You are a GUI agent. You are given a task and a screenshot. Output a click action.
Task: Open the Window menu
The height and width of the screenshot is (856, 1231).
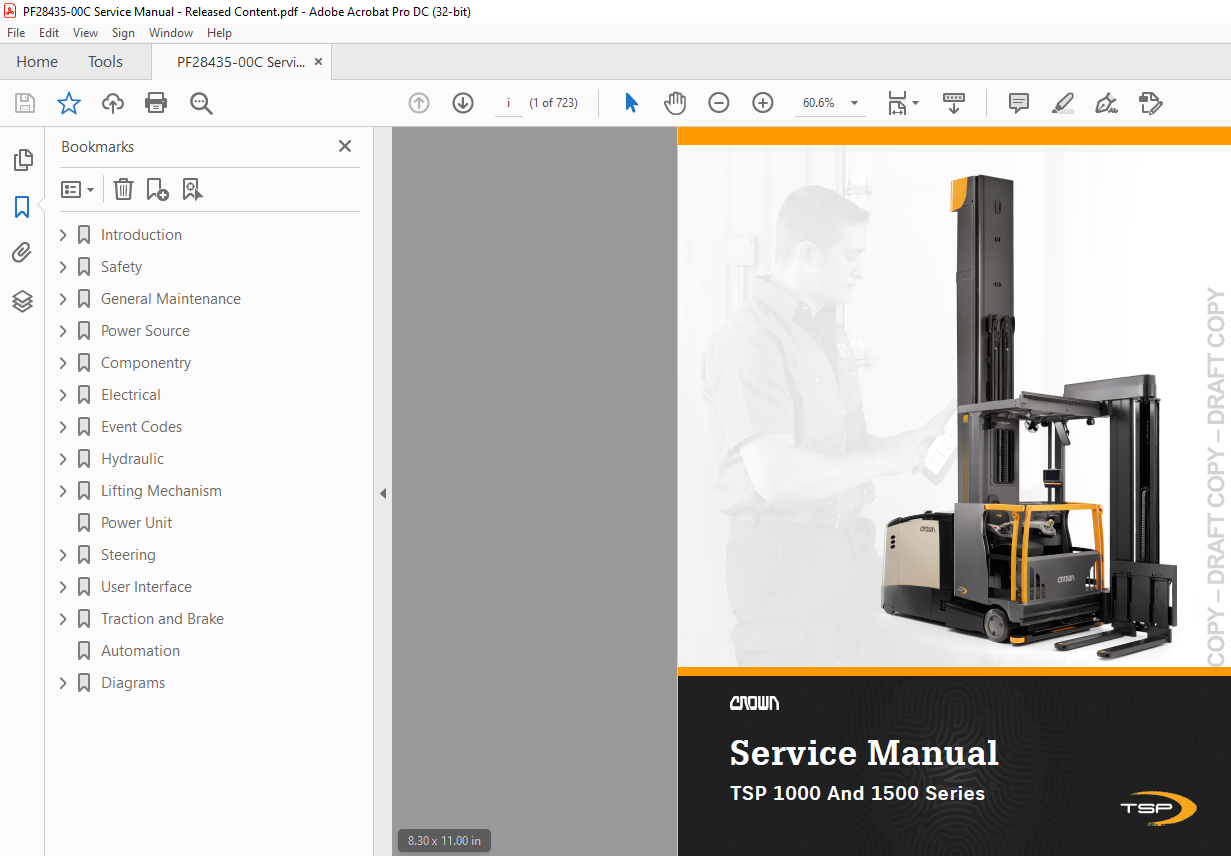click(x=171, y=33)
